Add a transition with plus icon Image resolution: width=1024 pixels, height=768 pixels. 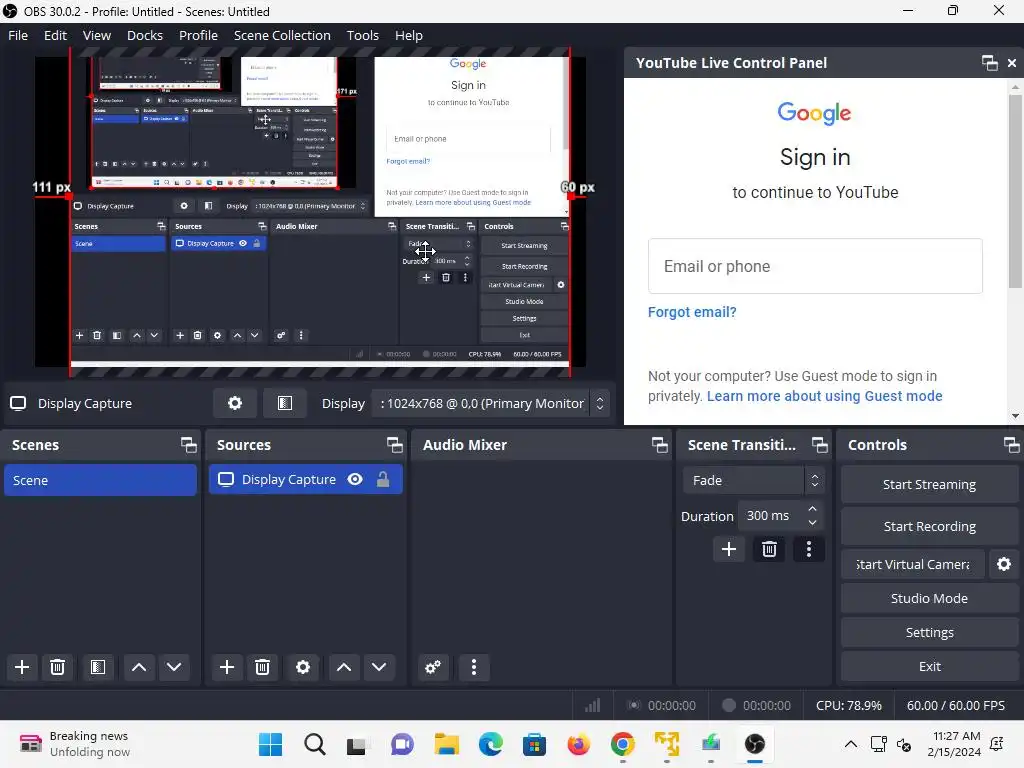pyautogui.click(x=729, y=549)
